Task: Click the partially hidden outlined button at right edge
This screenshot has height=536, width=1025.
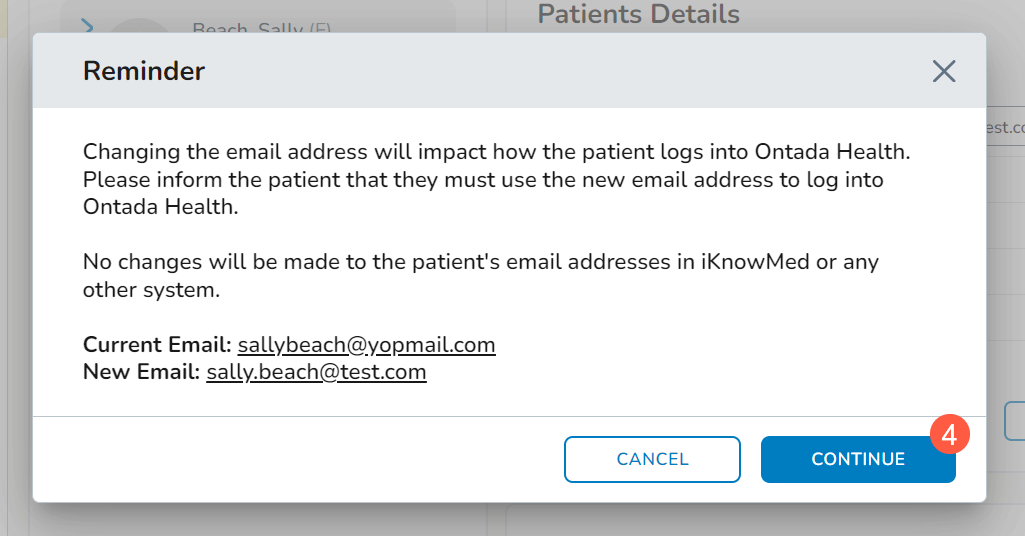Action: pyautogui.click(x=1015, y=421)
